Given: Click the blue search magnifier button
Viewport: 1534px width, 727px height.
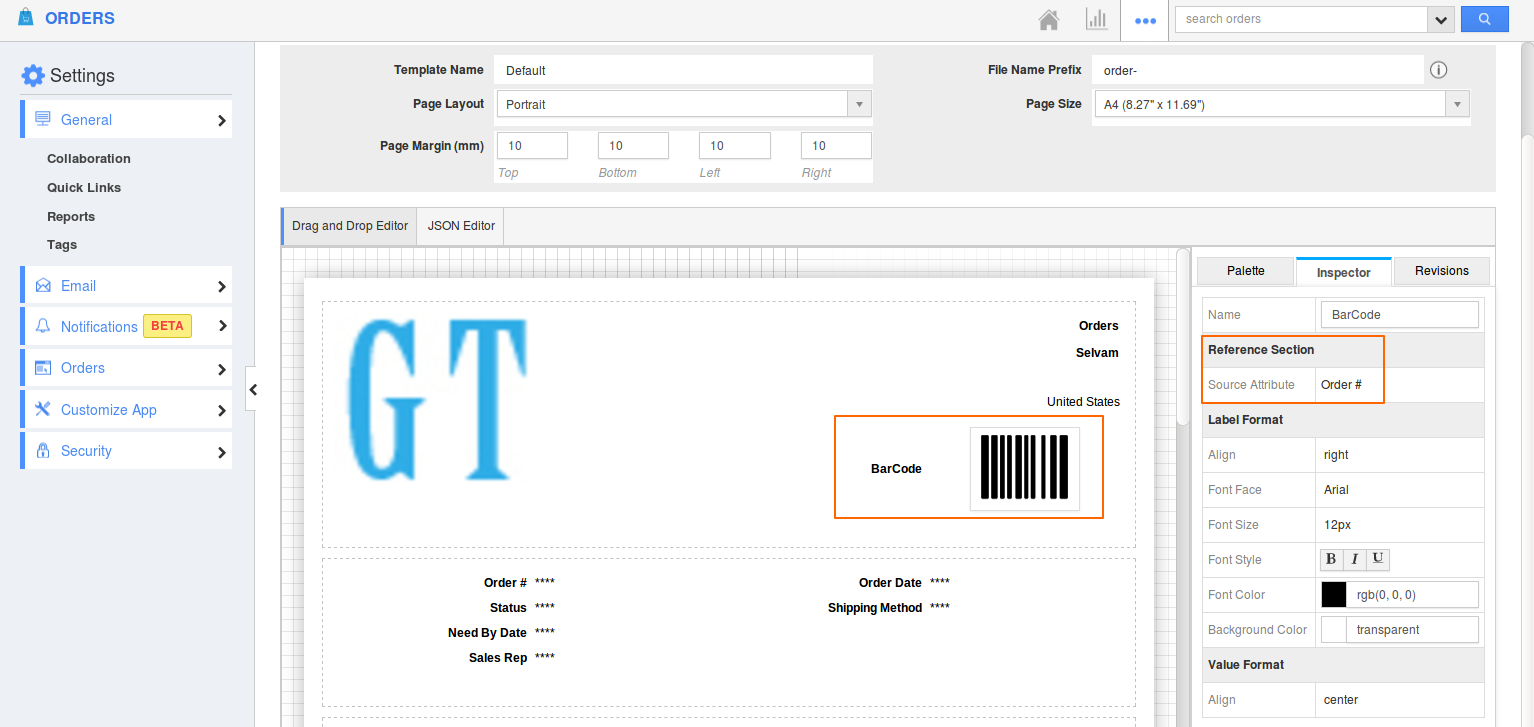Looking at the screenshot, I should pos(1485,19).
